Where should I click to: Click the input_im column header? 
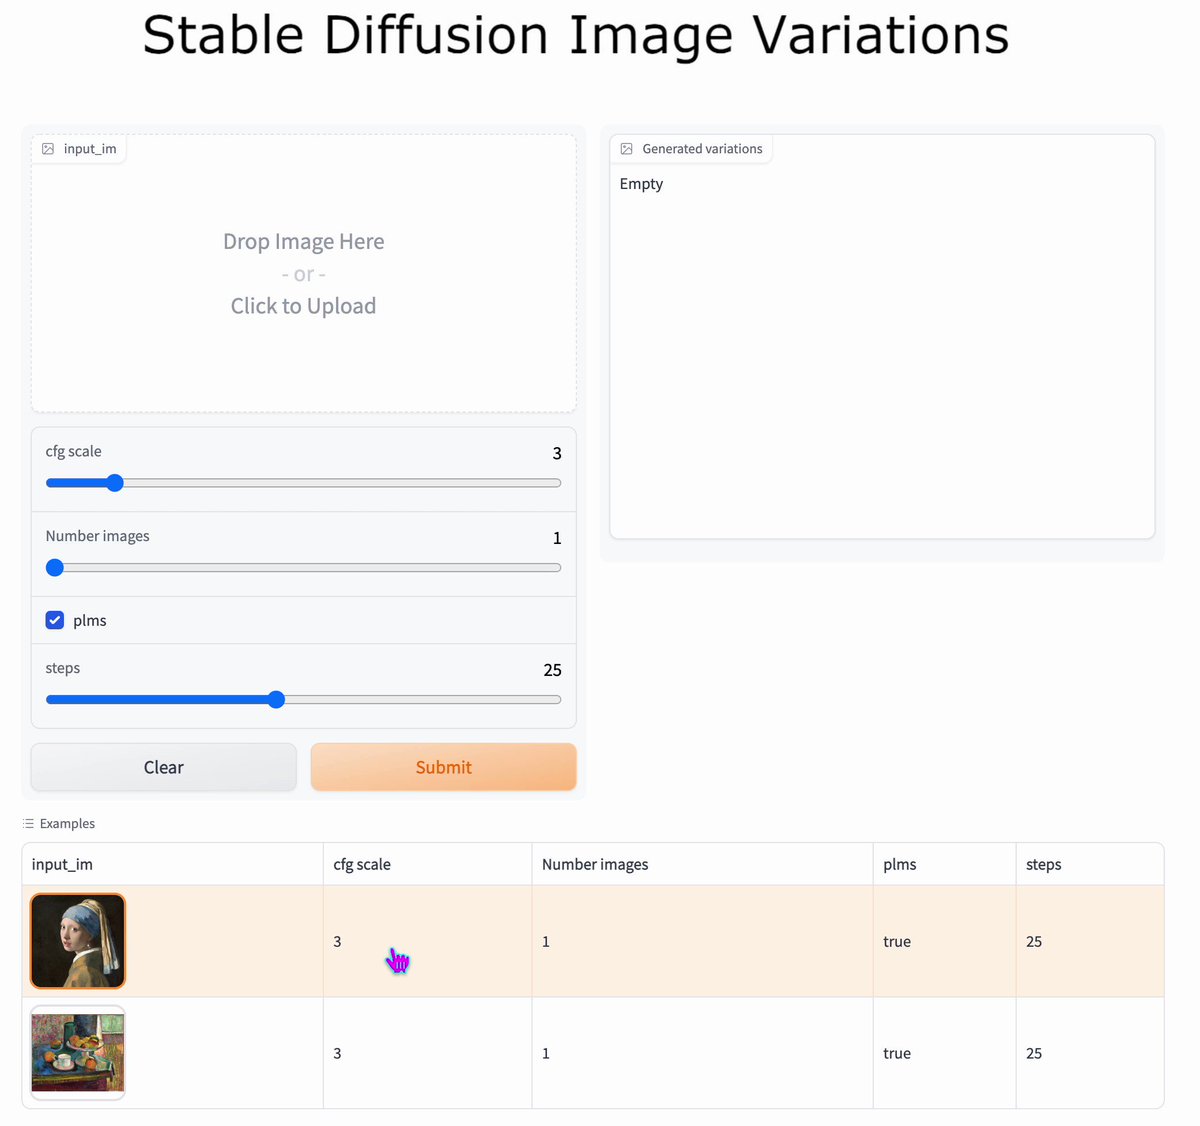coord(62,864)
